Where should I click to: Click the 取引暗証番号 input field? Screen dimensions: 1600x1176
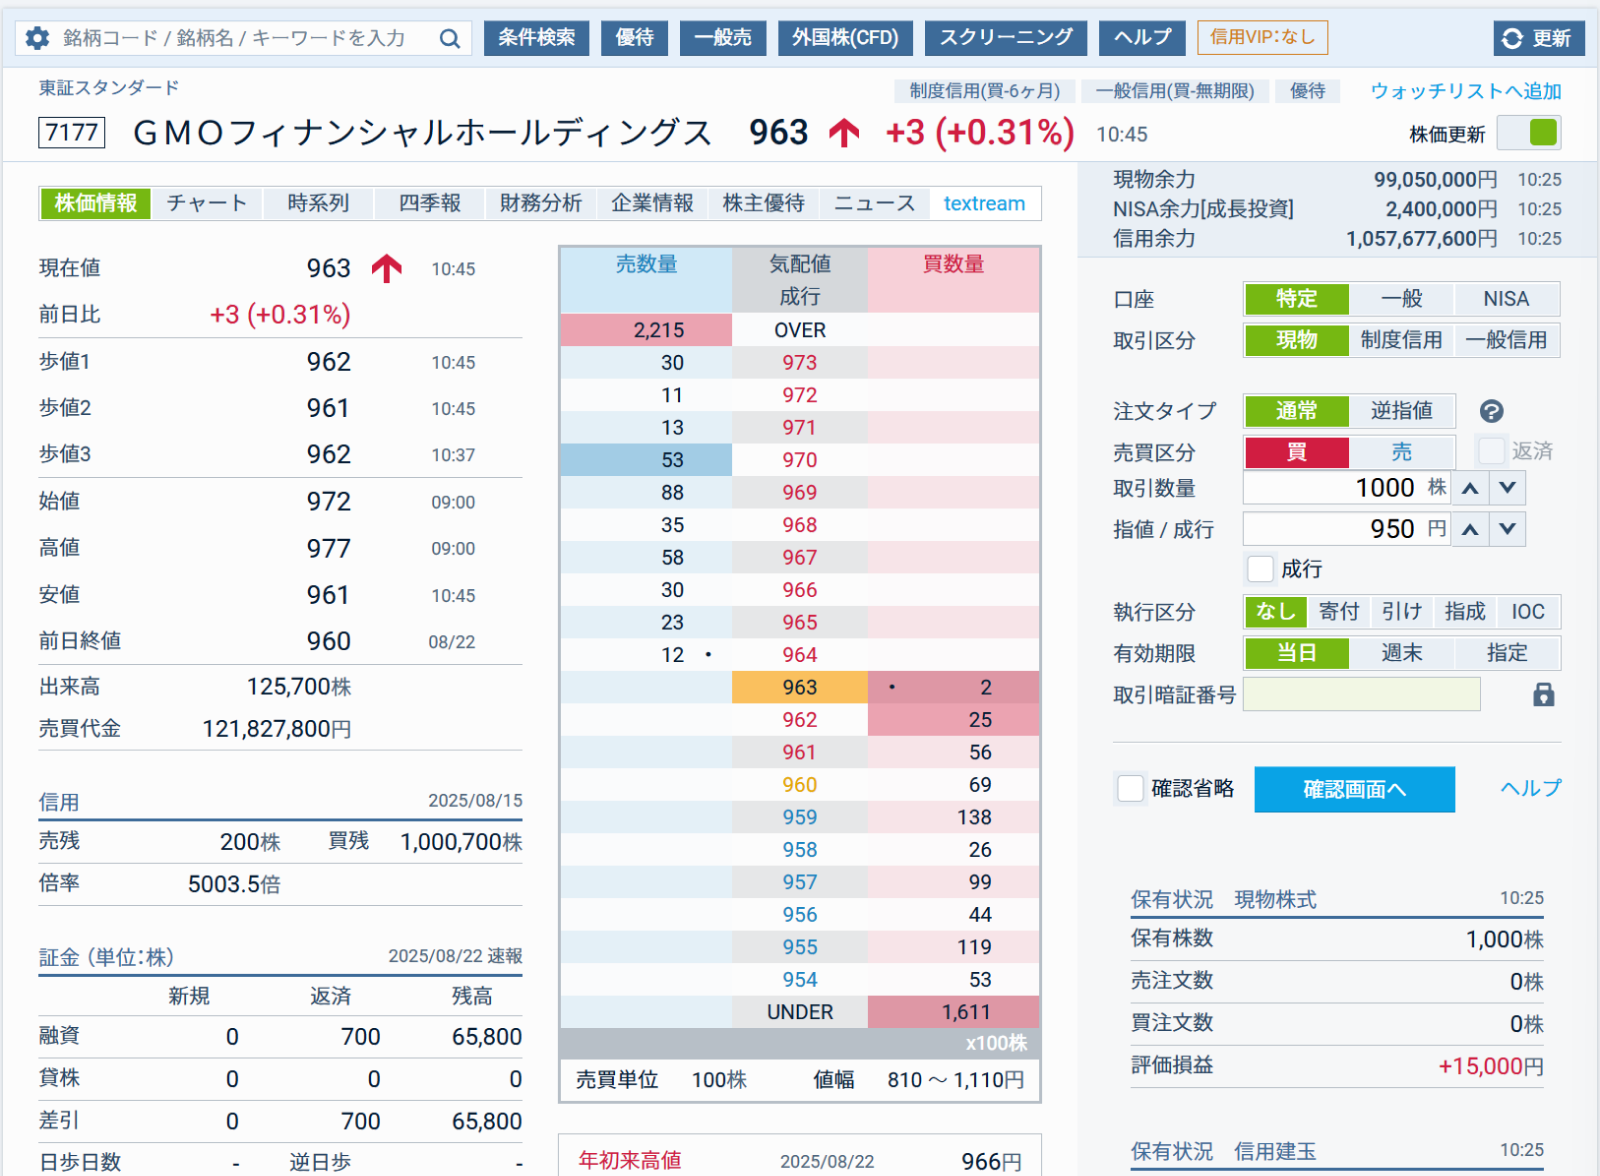click(1361, 694)
